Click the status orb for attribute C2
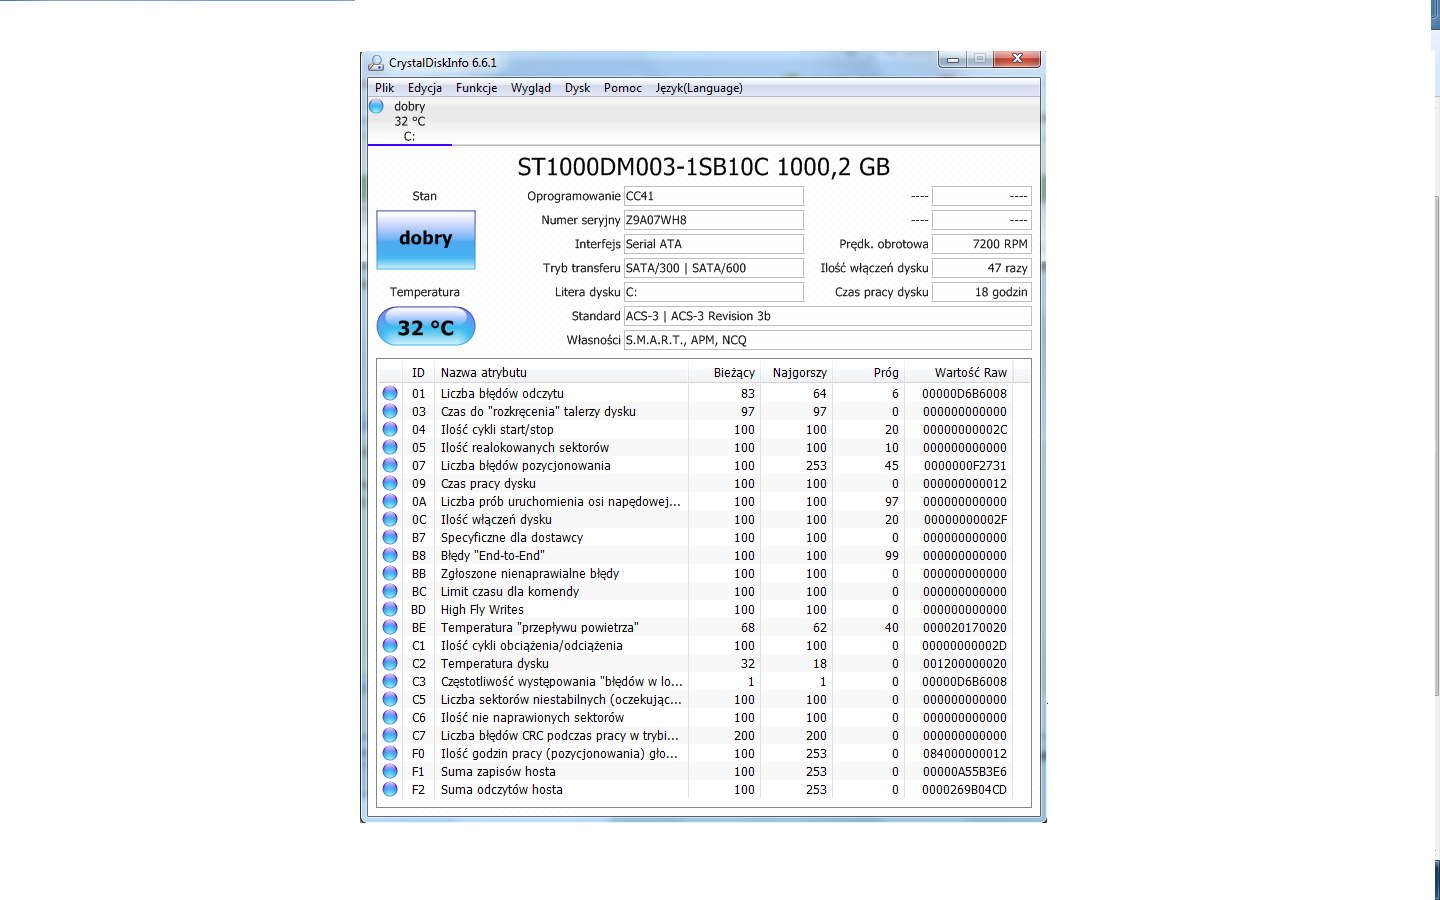 pos(390,663)
